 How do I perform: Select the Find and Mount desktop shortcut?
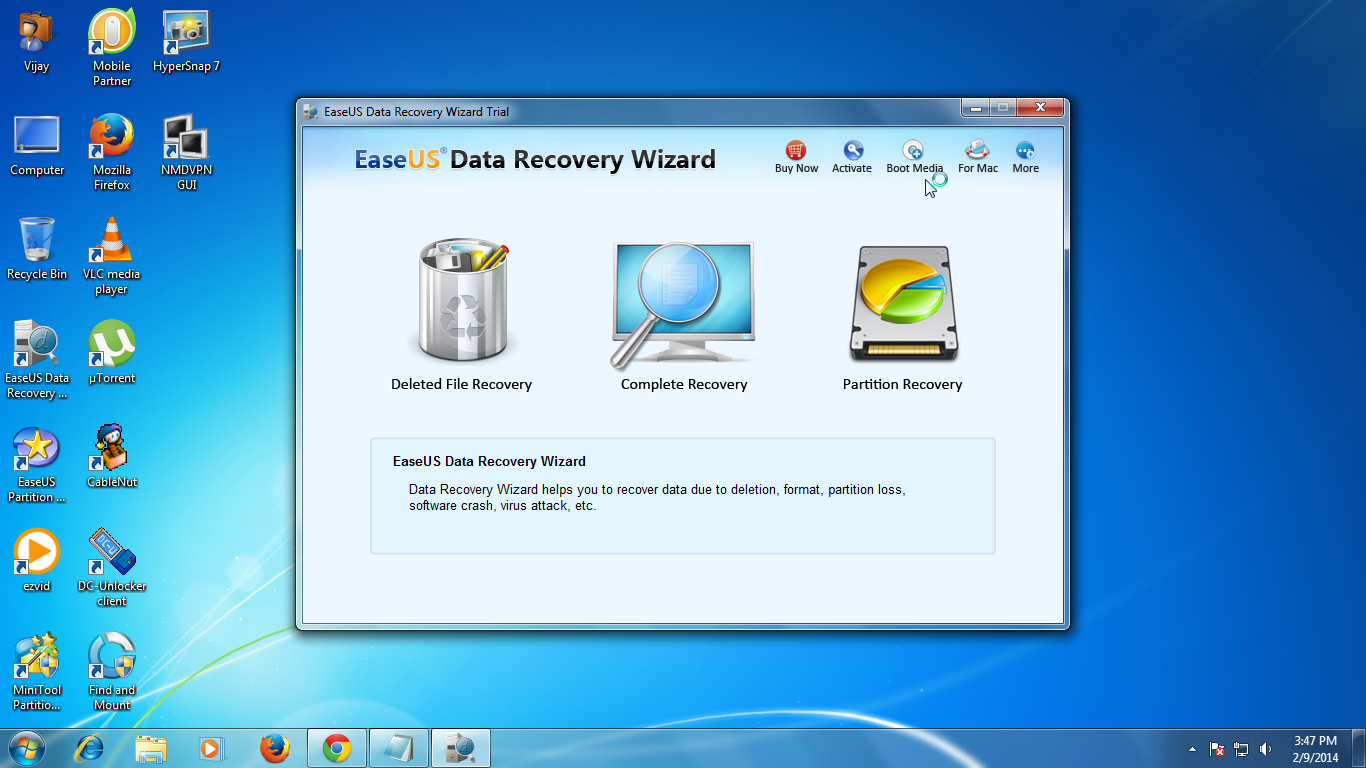click(x=112, y=671)
